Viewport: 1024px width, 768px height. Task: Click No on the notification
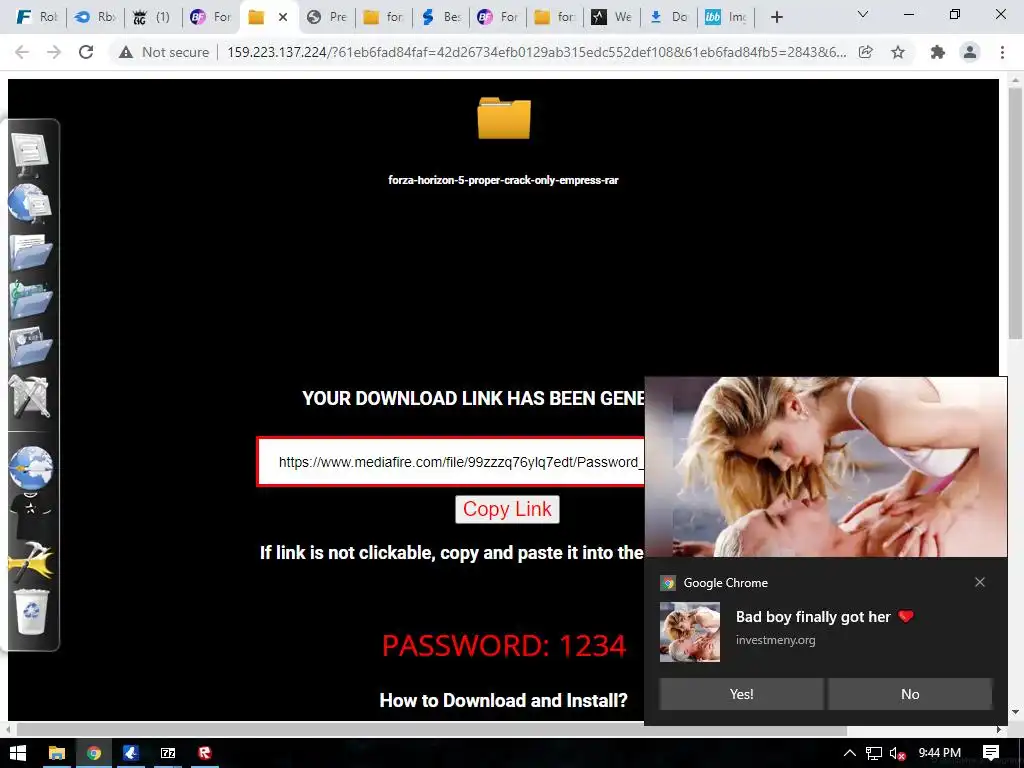tap(910, 694)
